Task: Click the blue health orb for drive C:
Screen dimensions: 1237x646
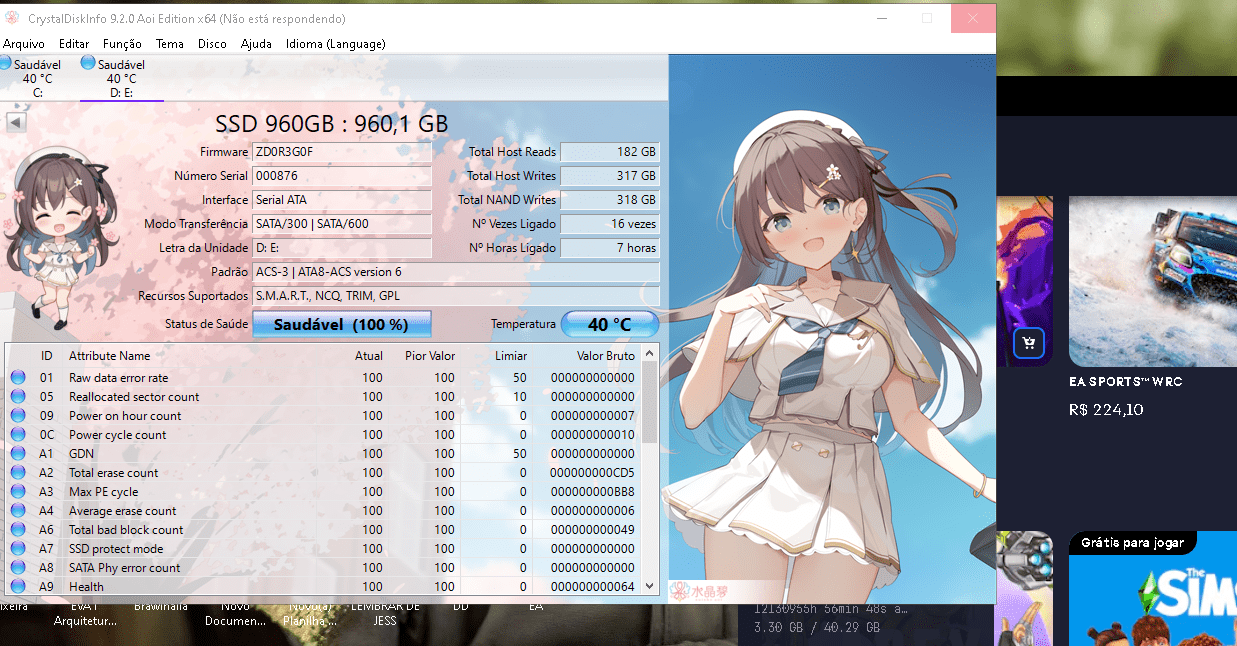Action: click(5, 64)
